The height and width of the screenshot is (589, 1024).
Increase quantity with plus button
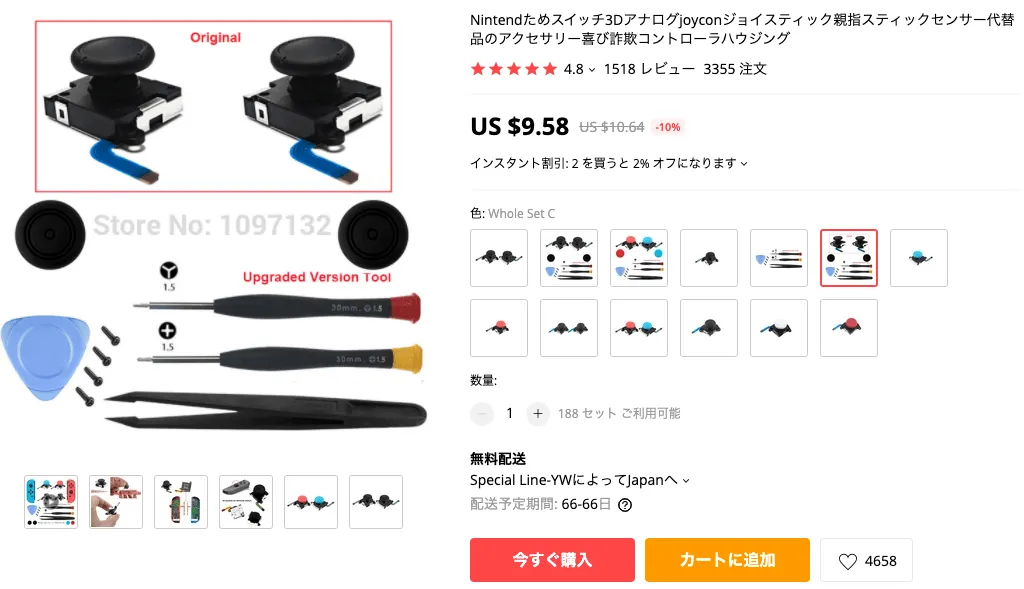click(537, 413)
